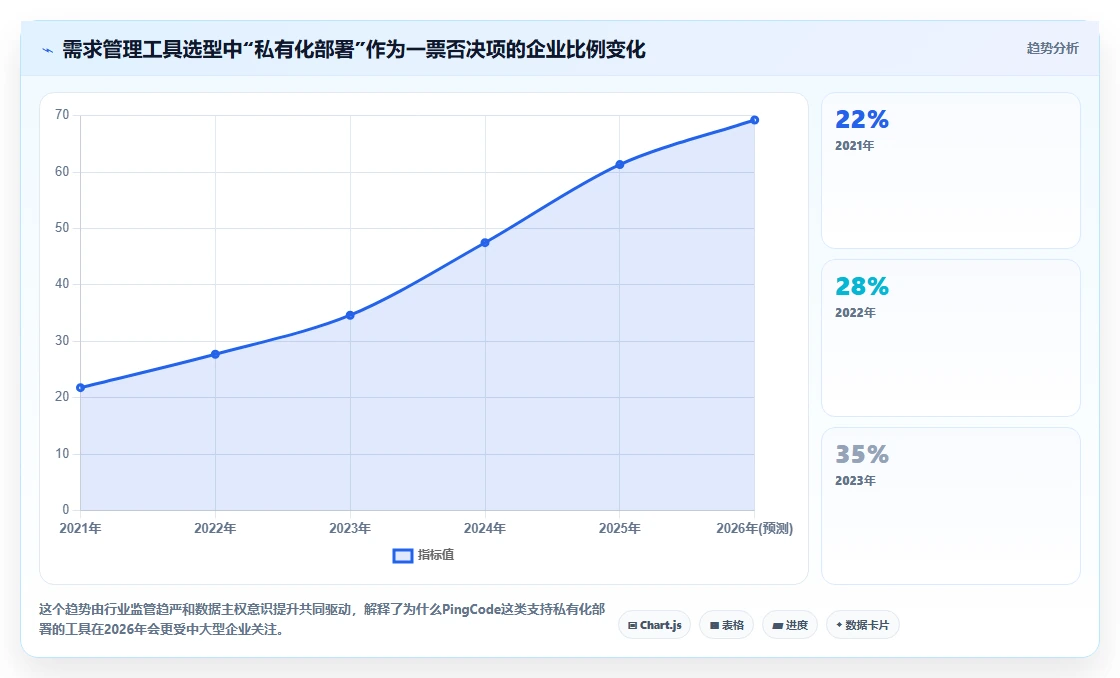Click the 2021年 x-axis label
Viewport: 1120px width, 678px height.
tap(81, 529)
